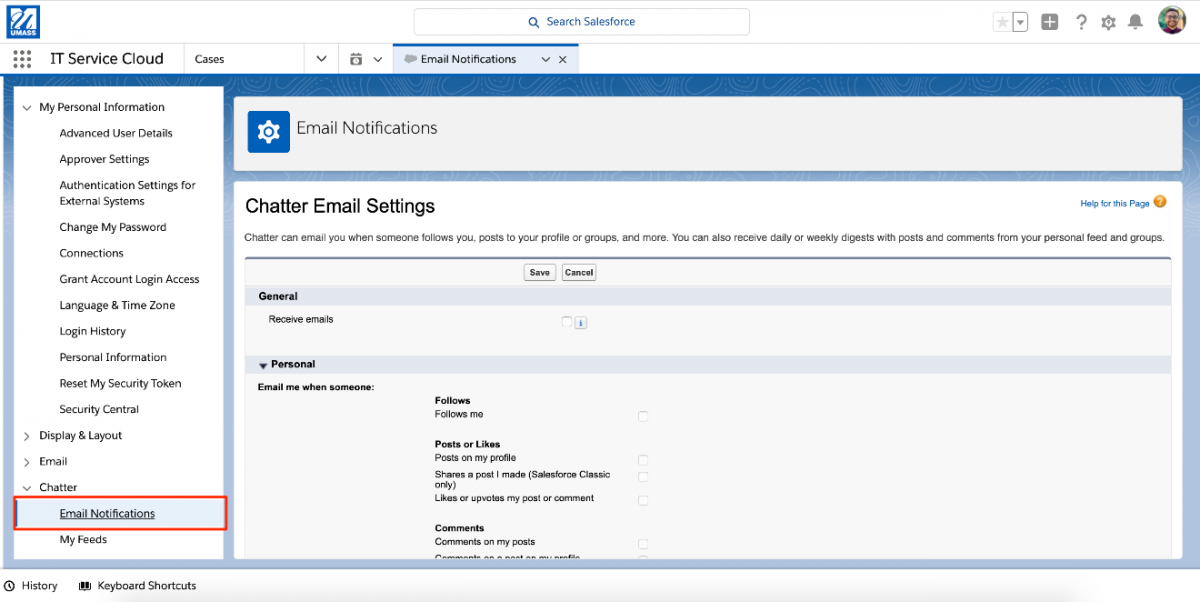The image size is (1200, 602).
Task: Open Personal Information page
Action: 113,357
